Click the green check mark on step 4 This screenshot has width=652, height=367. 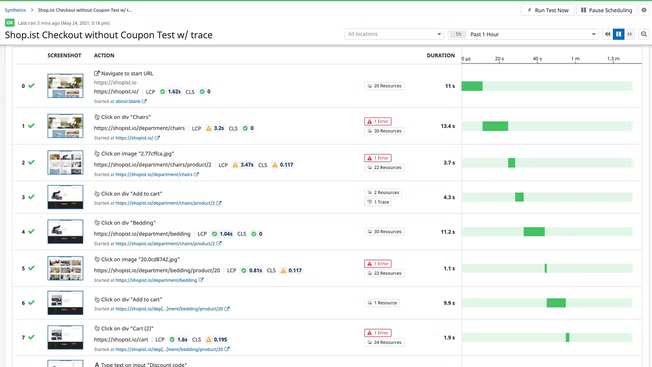[x=31, y=232]
